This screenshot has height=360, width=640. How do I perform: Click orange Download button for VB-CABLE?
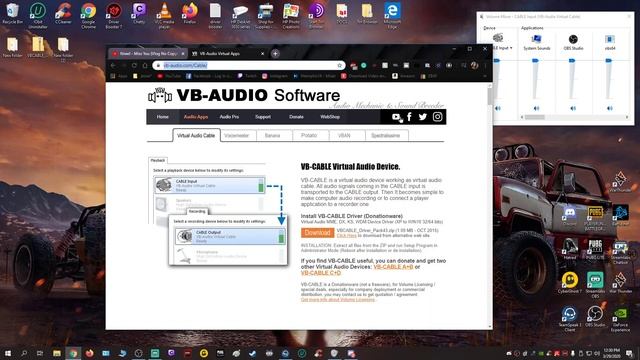(317, 233)
